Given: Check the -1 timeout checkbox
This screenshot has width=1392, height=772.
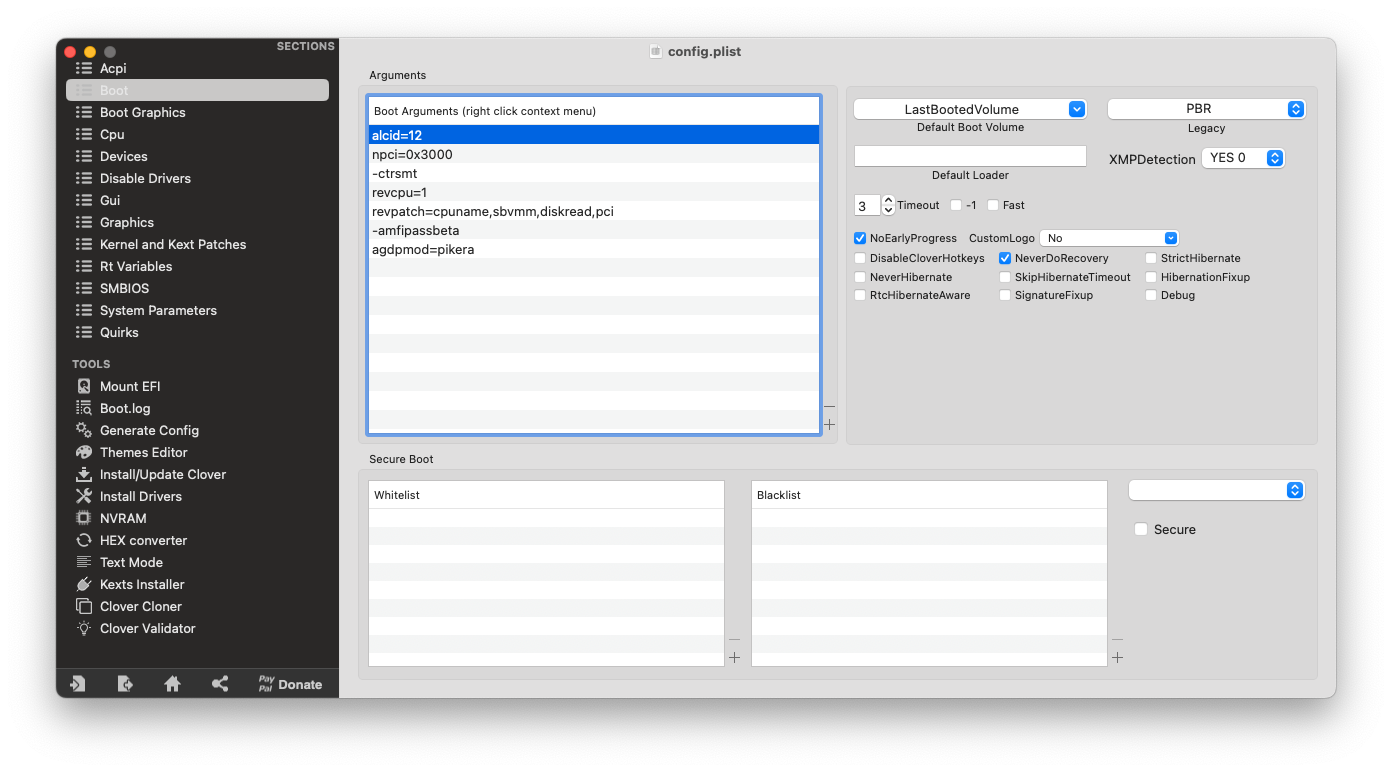Looking at the screenshot, I should click(956, 205).
